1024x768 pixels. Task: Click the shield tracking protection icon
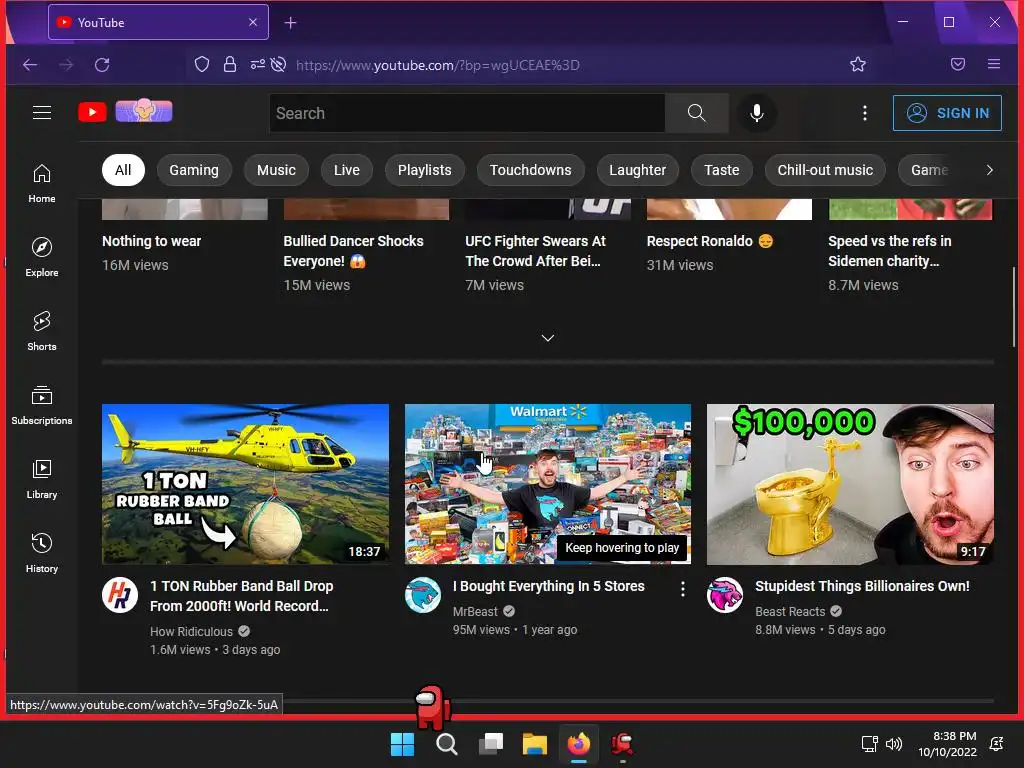pos(202,64)
